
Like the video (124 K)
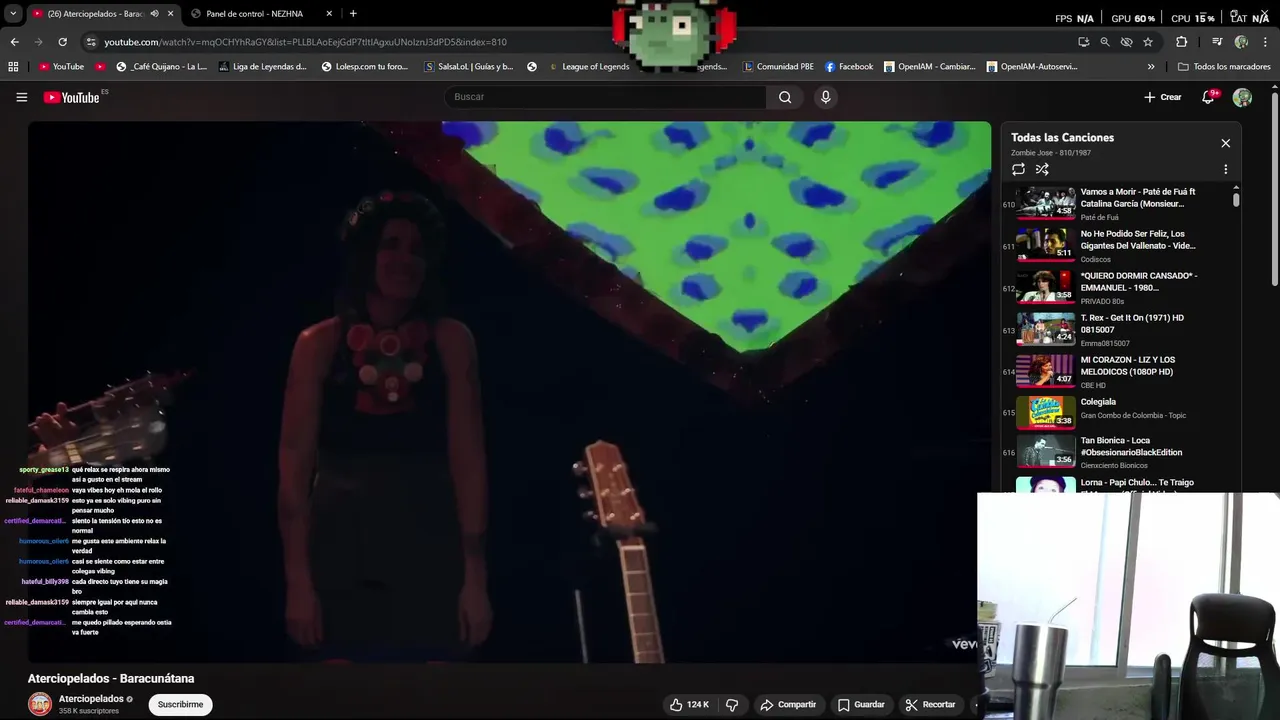coord(689,704)
